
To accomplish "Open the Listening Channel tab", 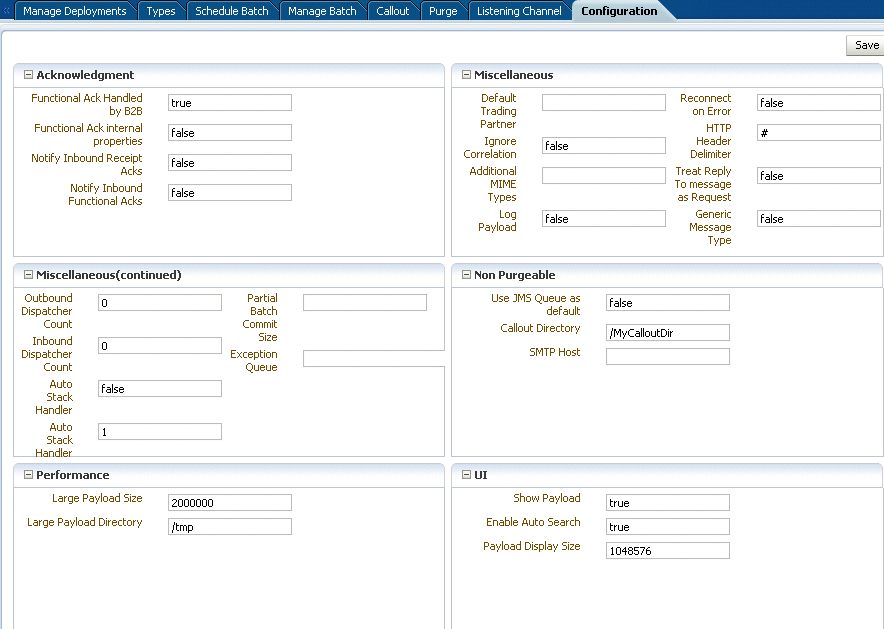I will coord(519,11).
